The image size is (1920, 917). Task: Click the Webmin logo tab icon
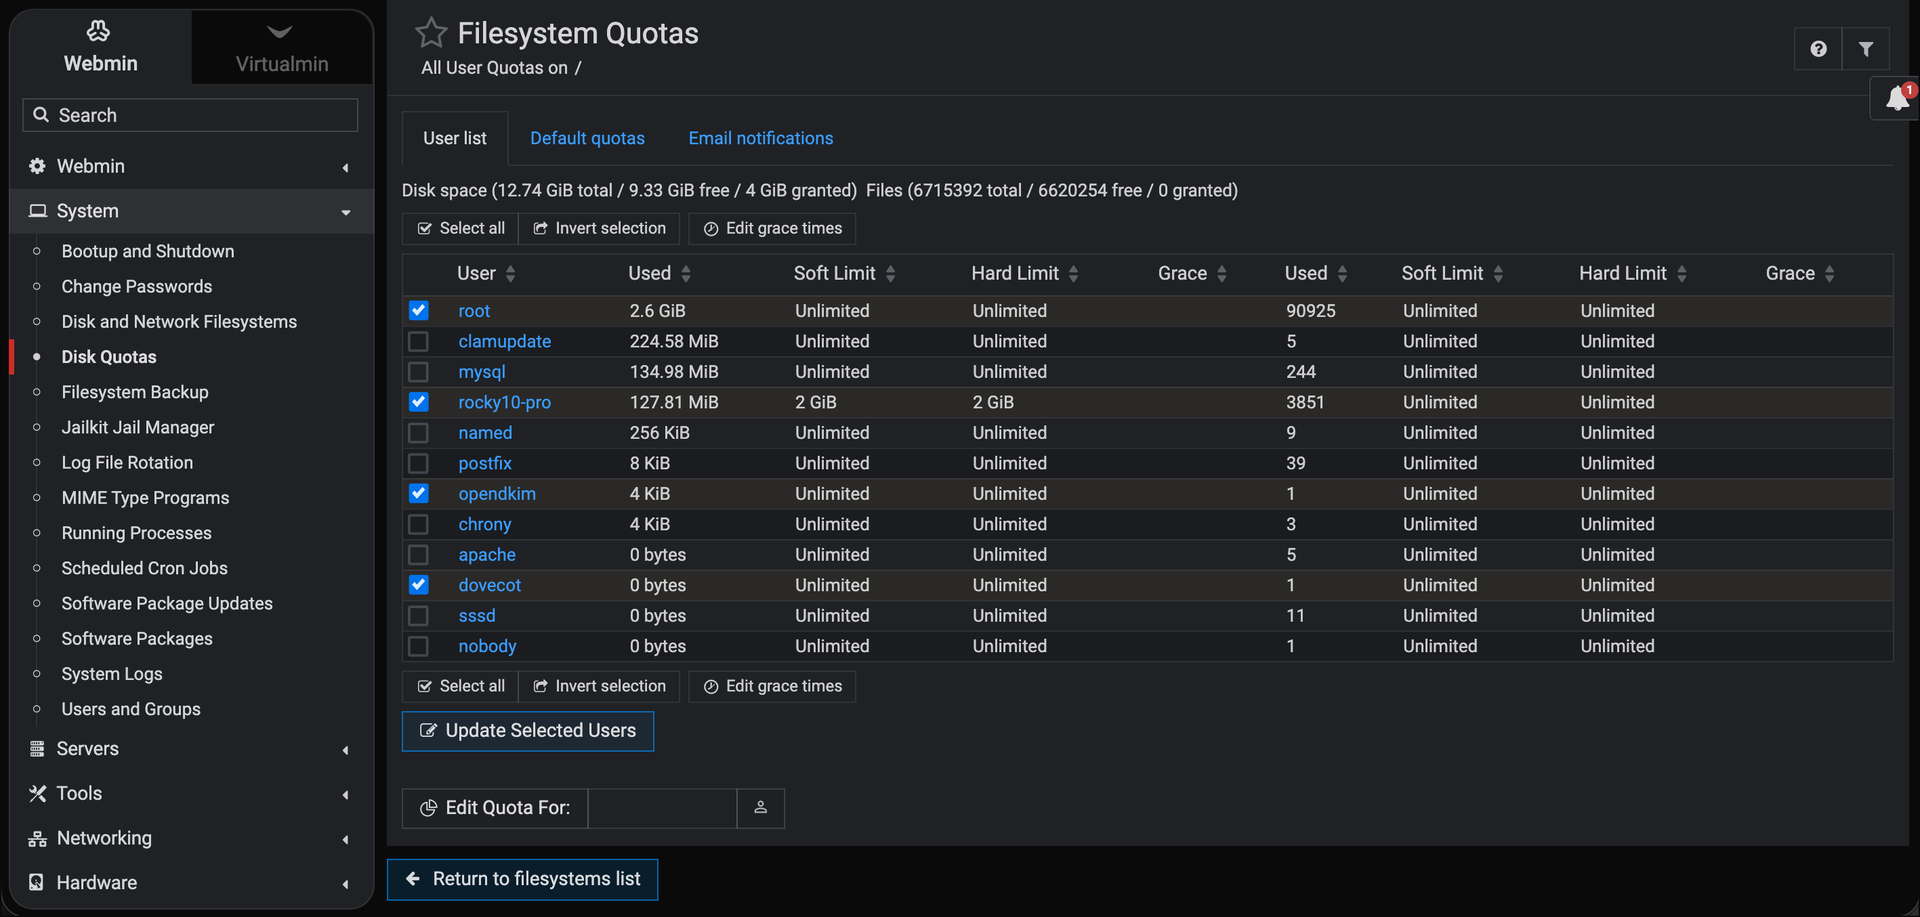click(99, 31)
